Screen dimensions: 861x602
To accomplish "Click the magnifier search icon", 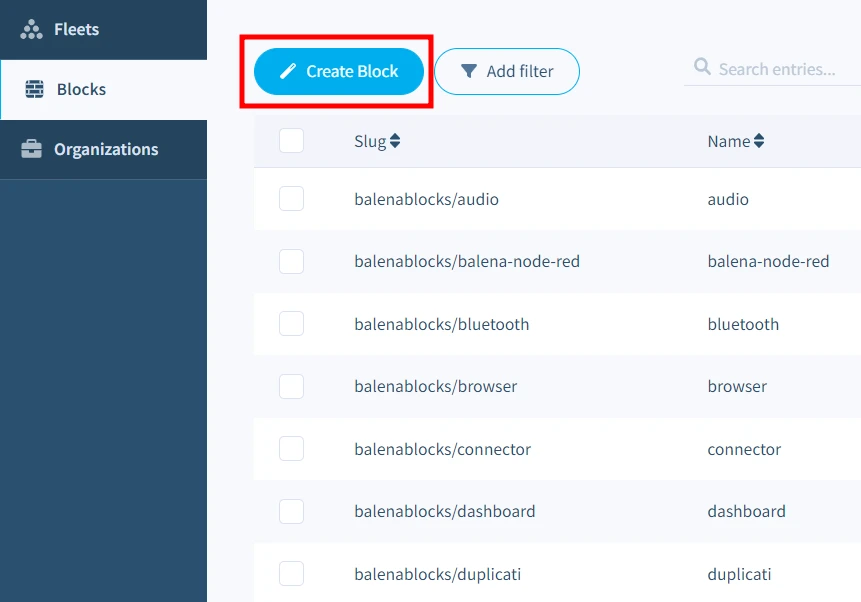I will click(703, 69).
